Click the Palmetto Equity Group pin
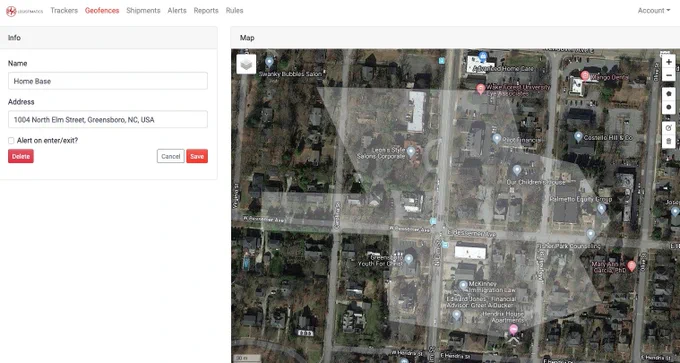The image size is (680, 363). click(601, 209)
